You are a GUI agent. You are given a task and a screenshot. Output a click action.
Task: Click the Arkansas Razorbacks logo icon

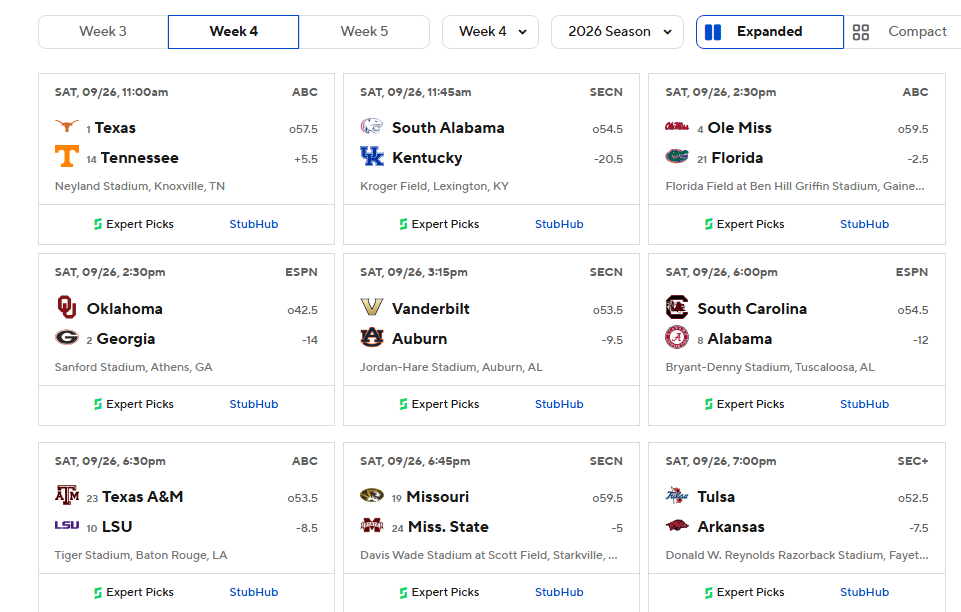(x=677, y=525)
